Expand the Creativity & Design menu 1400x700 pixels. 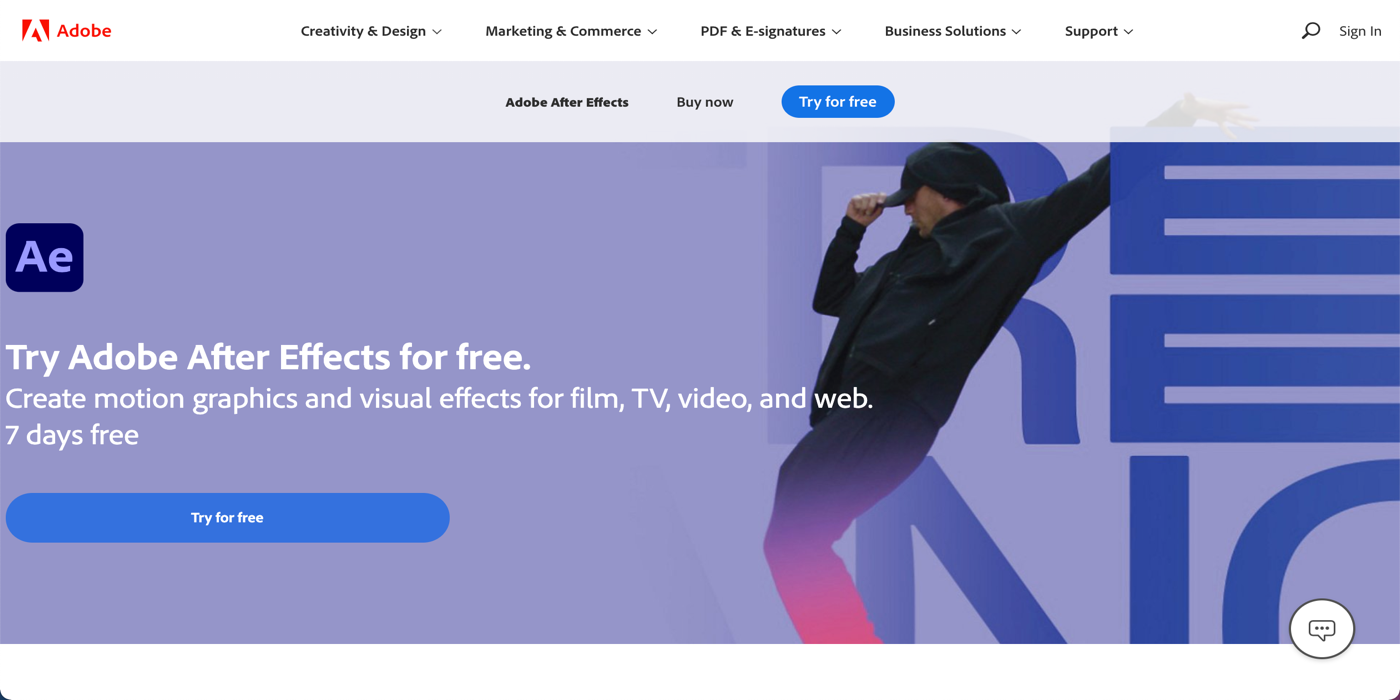(371, 31)
